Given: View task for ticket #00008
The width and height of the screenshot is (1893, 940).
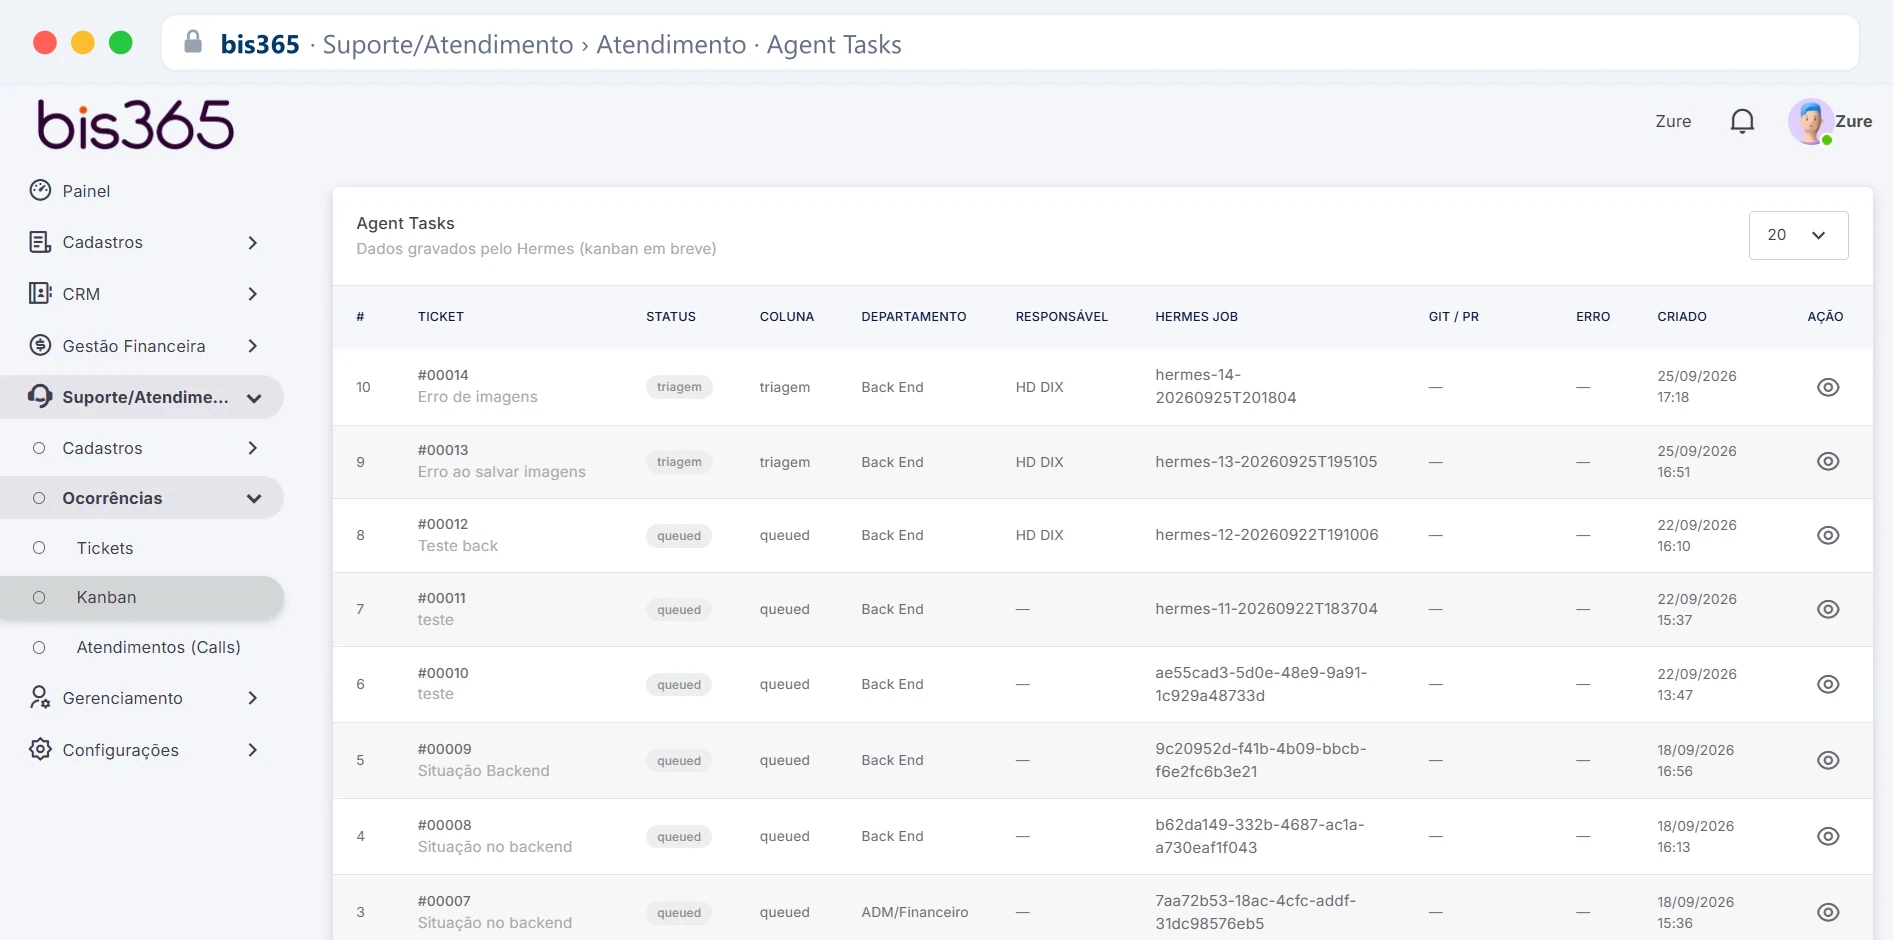Looking at the screenshot, I should tap(1828, 836).
